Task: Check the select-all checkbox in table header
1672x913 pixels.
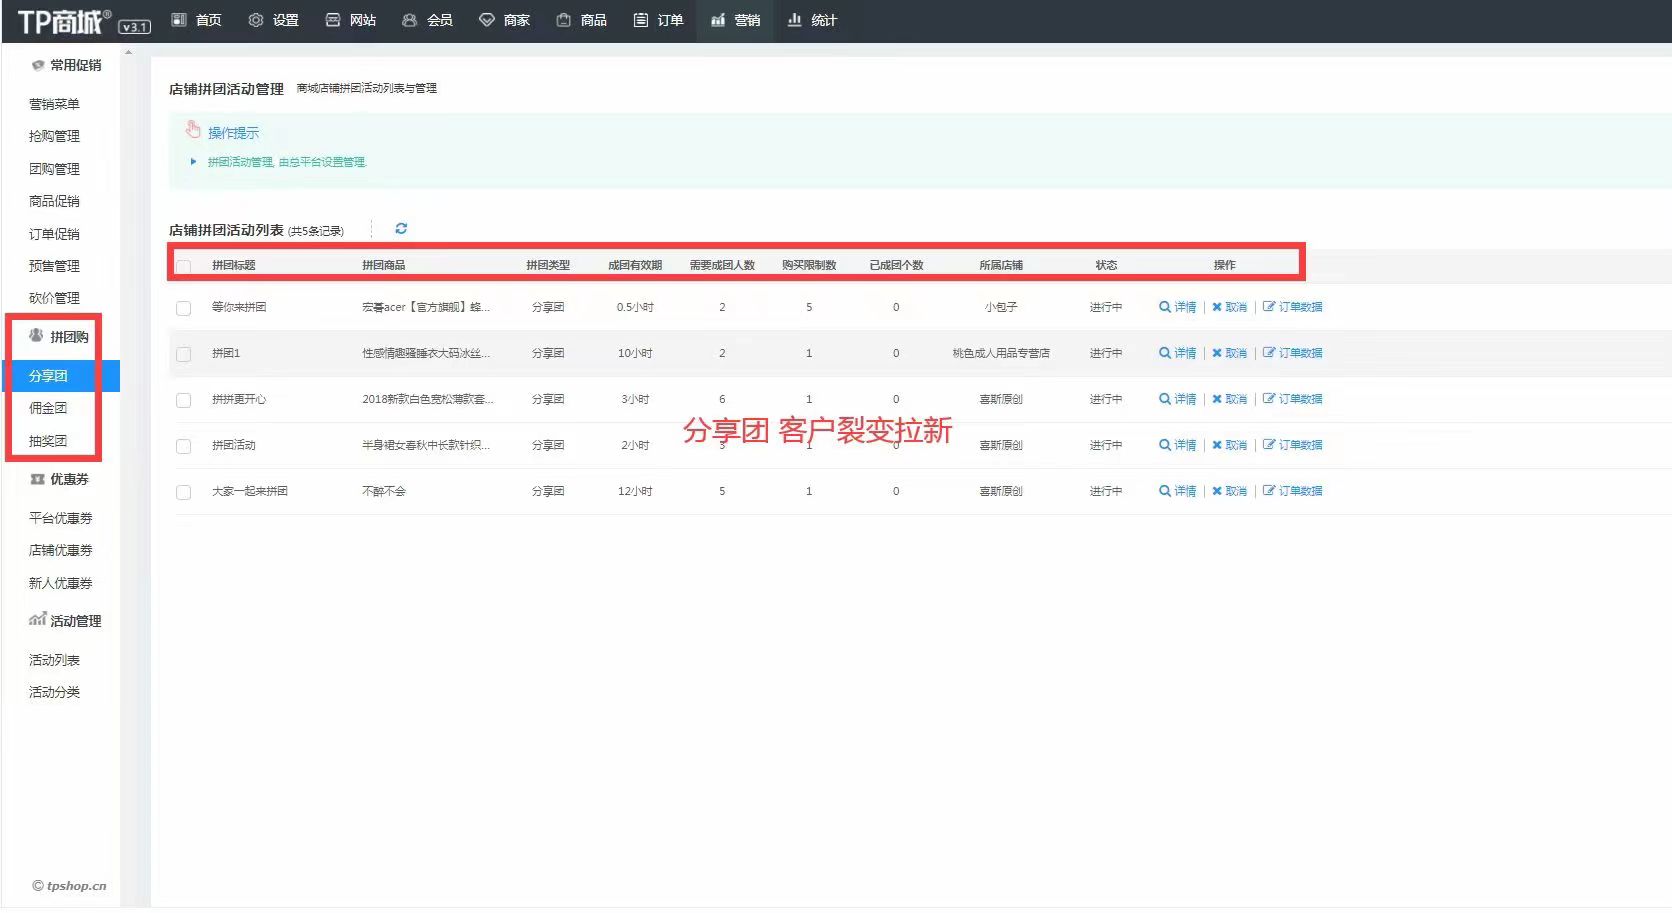Action: pos(184,266)
